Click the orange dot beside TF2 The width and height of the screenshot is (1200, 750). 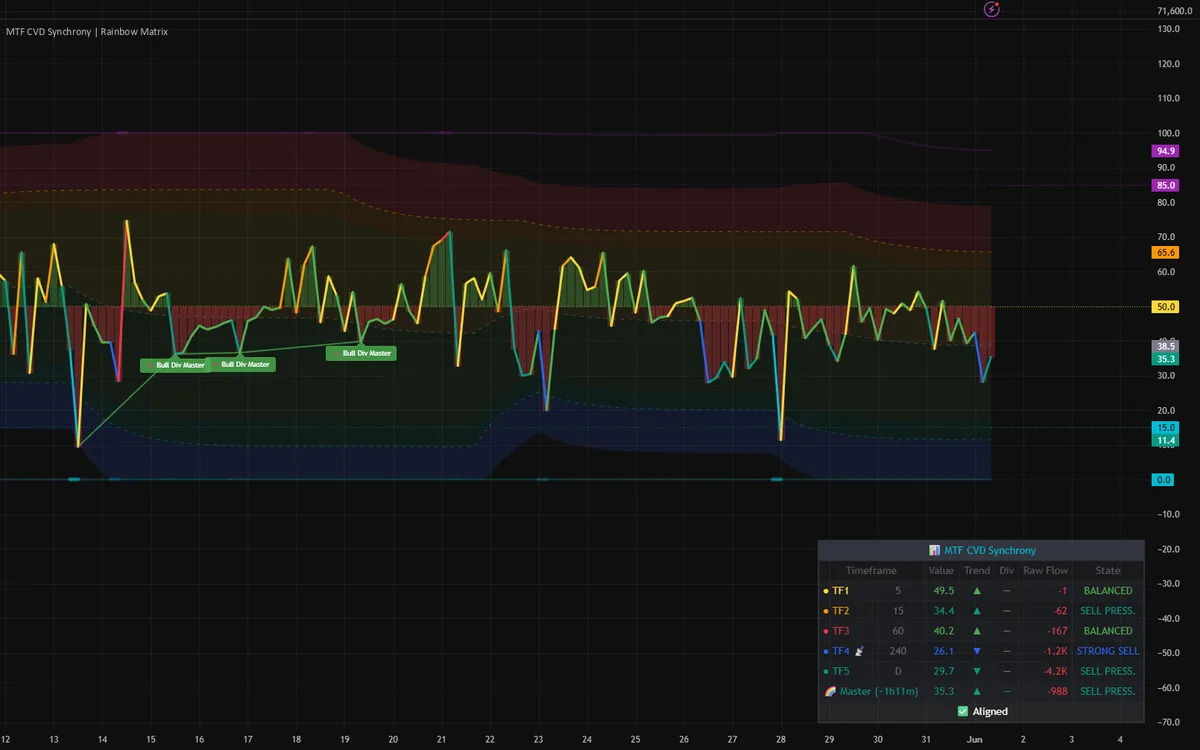click(825, 611)
